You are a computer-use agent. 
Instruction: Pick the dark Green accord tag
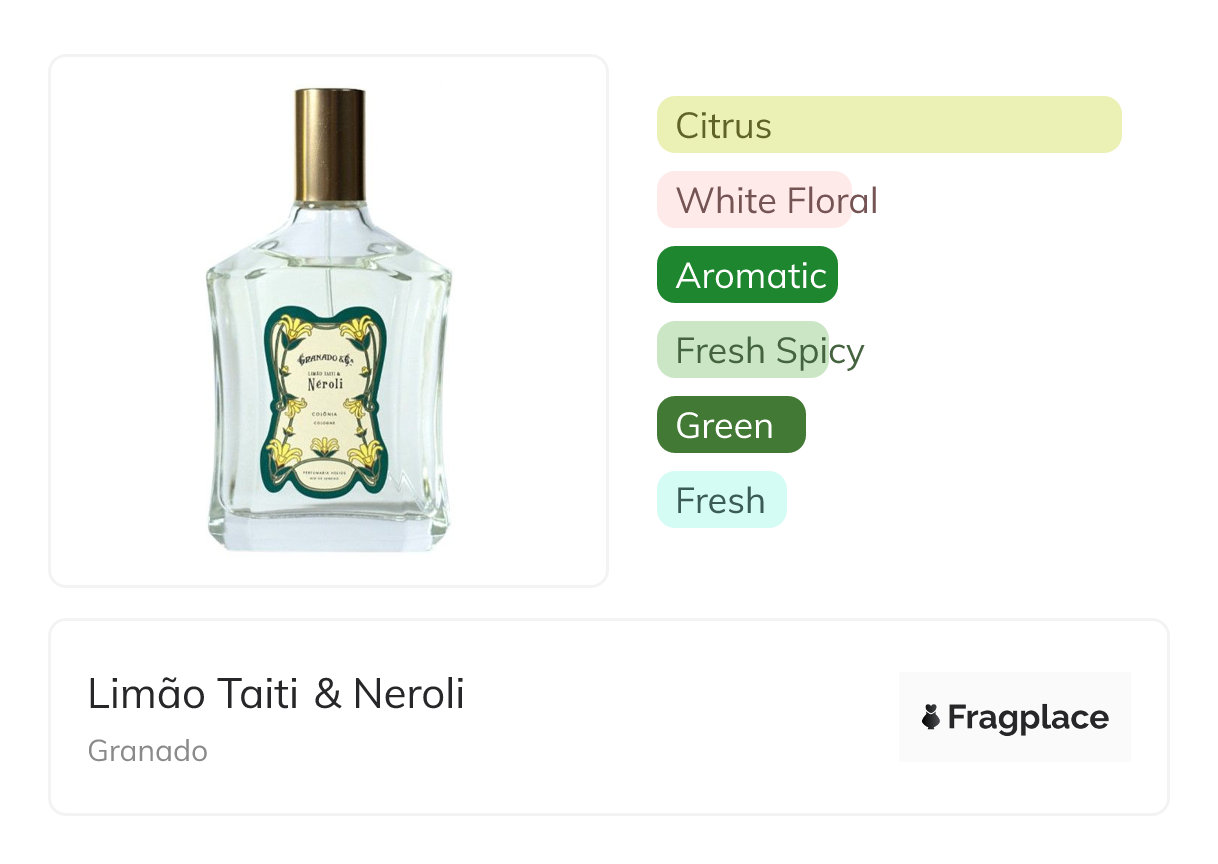pyautogui.click(x=731, y=425)
